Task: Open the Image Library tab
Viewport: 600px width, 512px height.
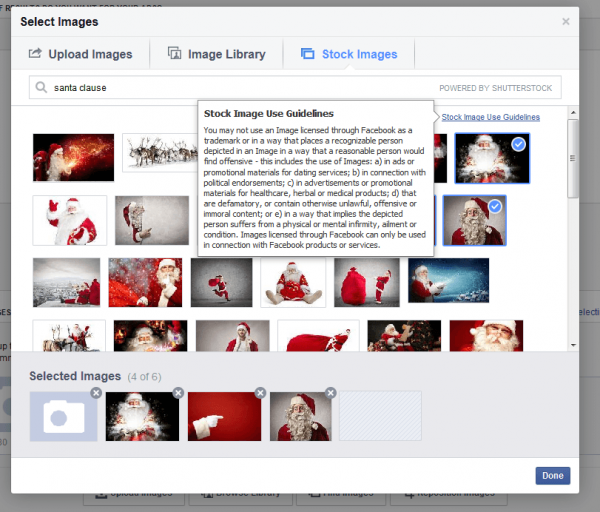Action: pos(216,54)
